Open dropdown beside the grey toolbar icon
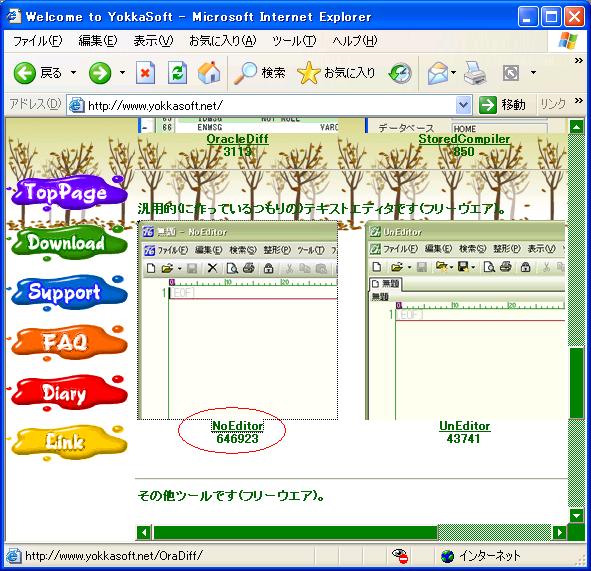 point(533,73)
